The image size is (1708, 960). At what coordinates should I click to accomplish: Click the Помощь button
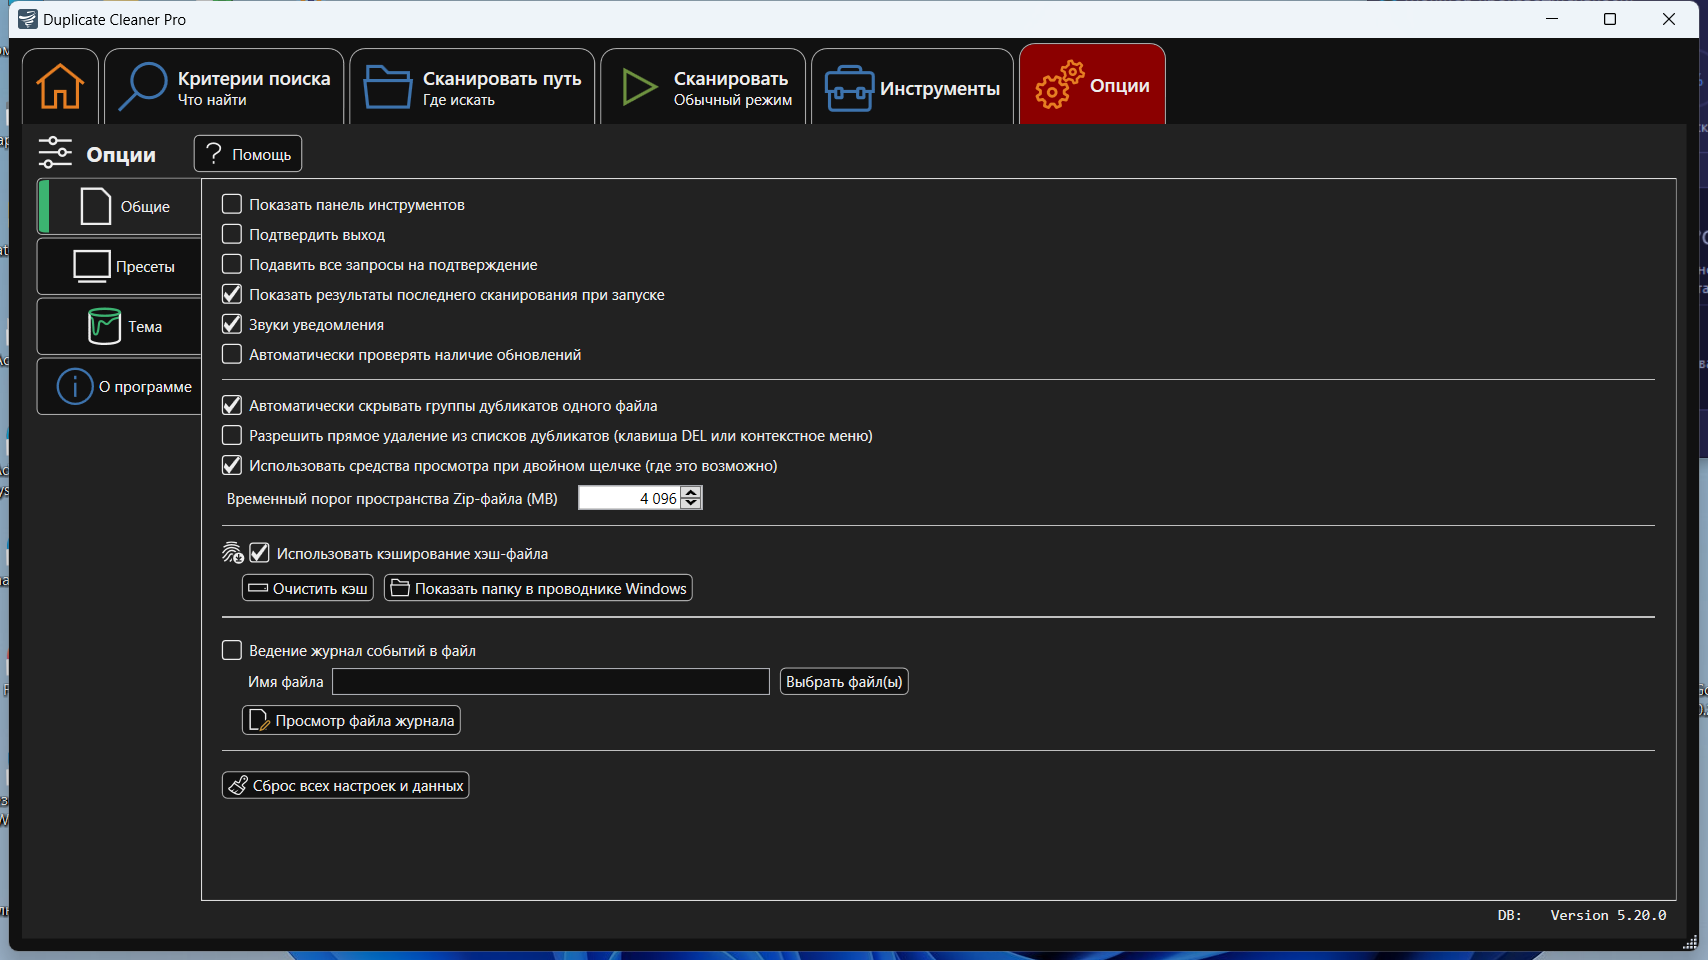pyautogui.click(x=248, y=154)
